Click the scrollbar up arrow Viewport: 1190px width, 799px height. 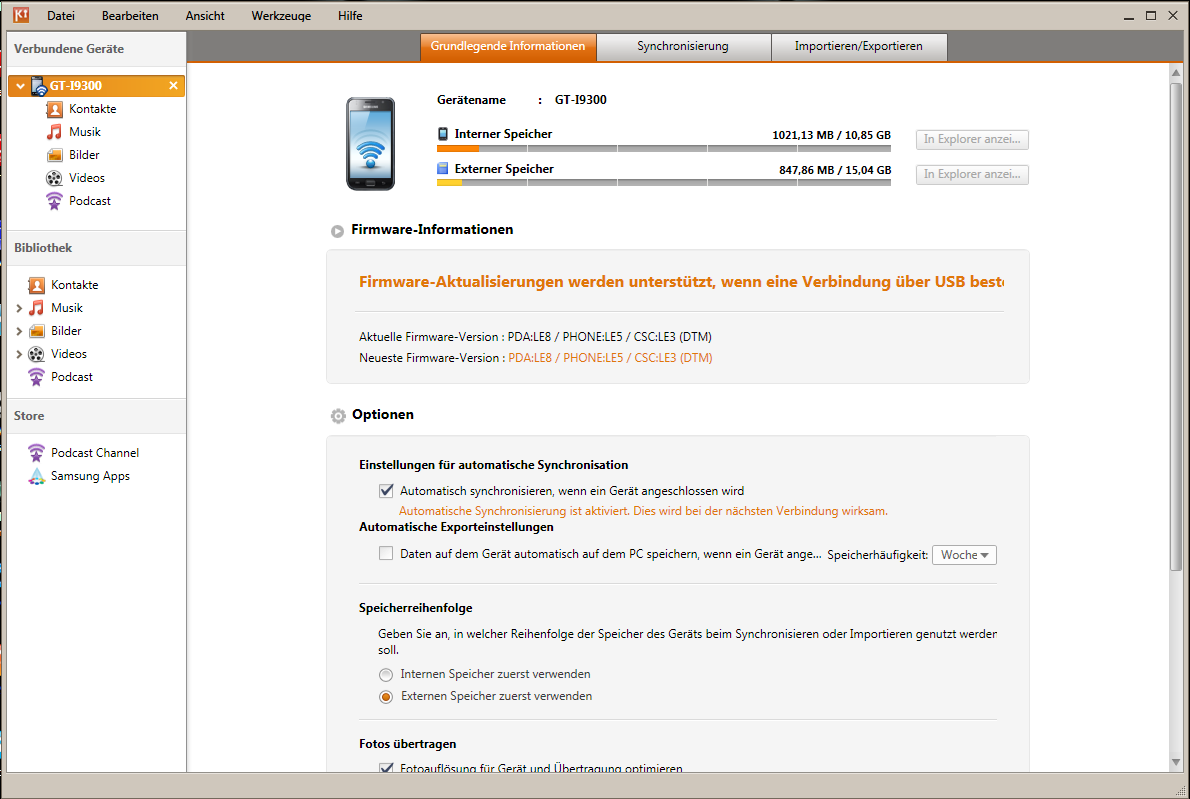point(1176,73)
